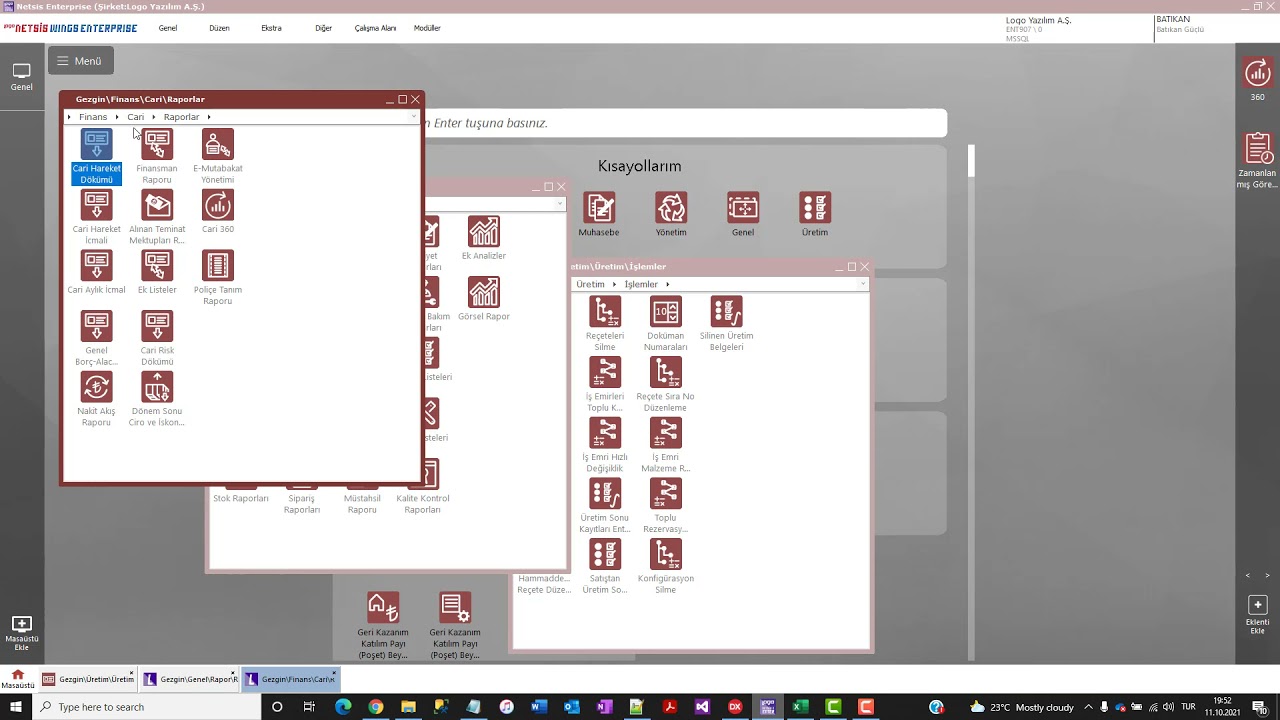This screenshot has width=1280, height=720.
Task: Expand Cari Raporlar address bar dropdown
Action: [x=413, y=117]
